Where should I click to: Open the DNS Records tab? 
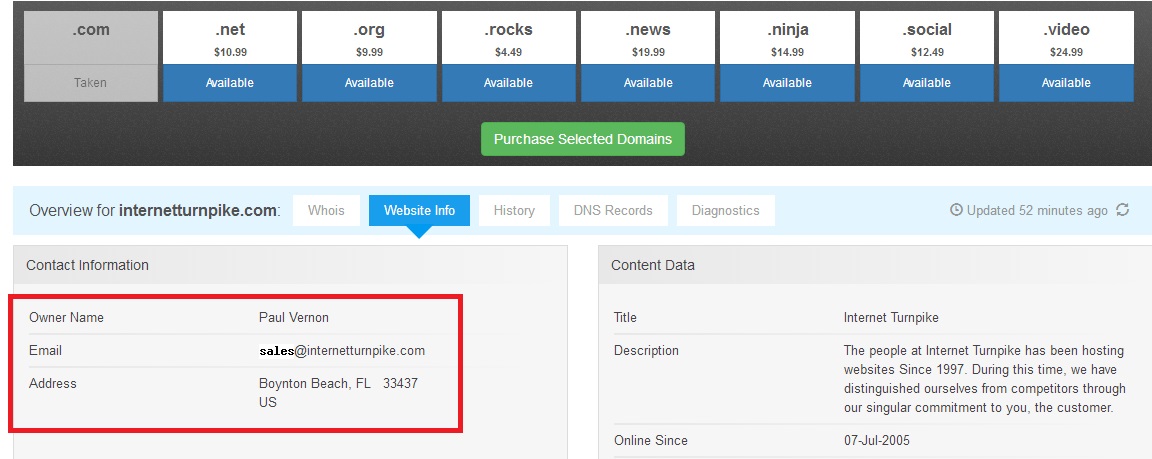[x=613, y=210]
